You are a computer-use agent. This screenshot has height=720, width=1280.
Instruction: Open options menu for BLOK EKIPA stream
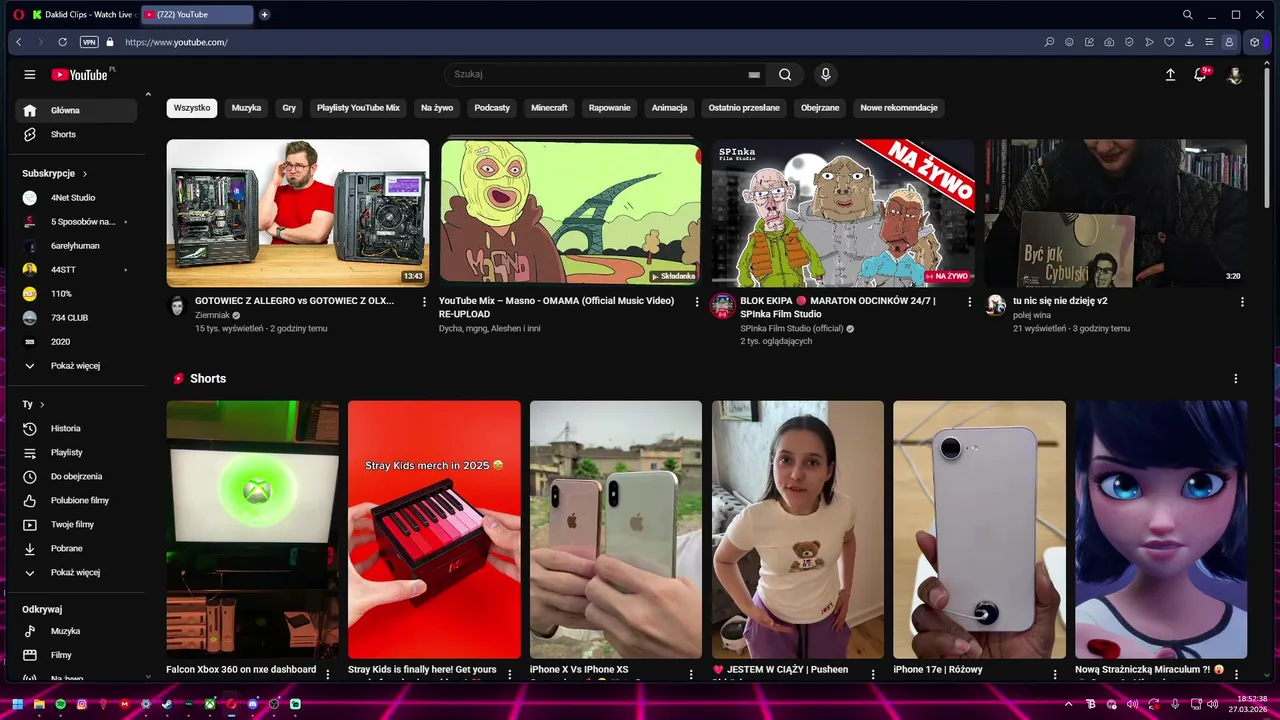(x=969, y=302)
